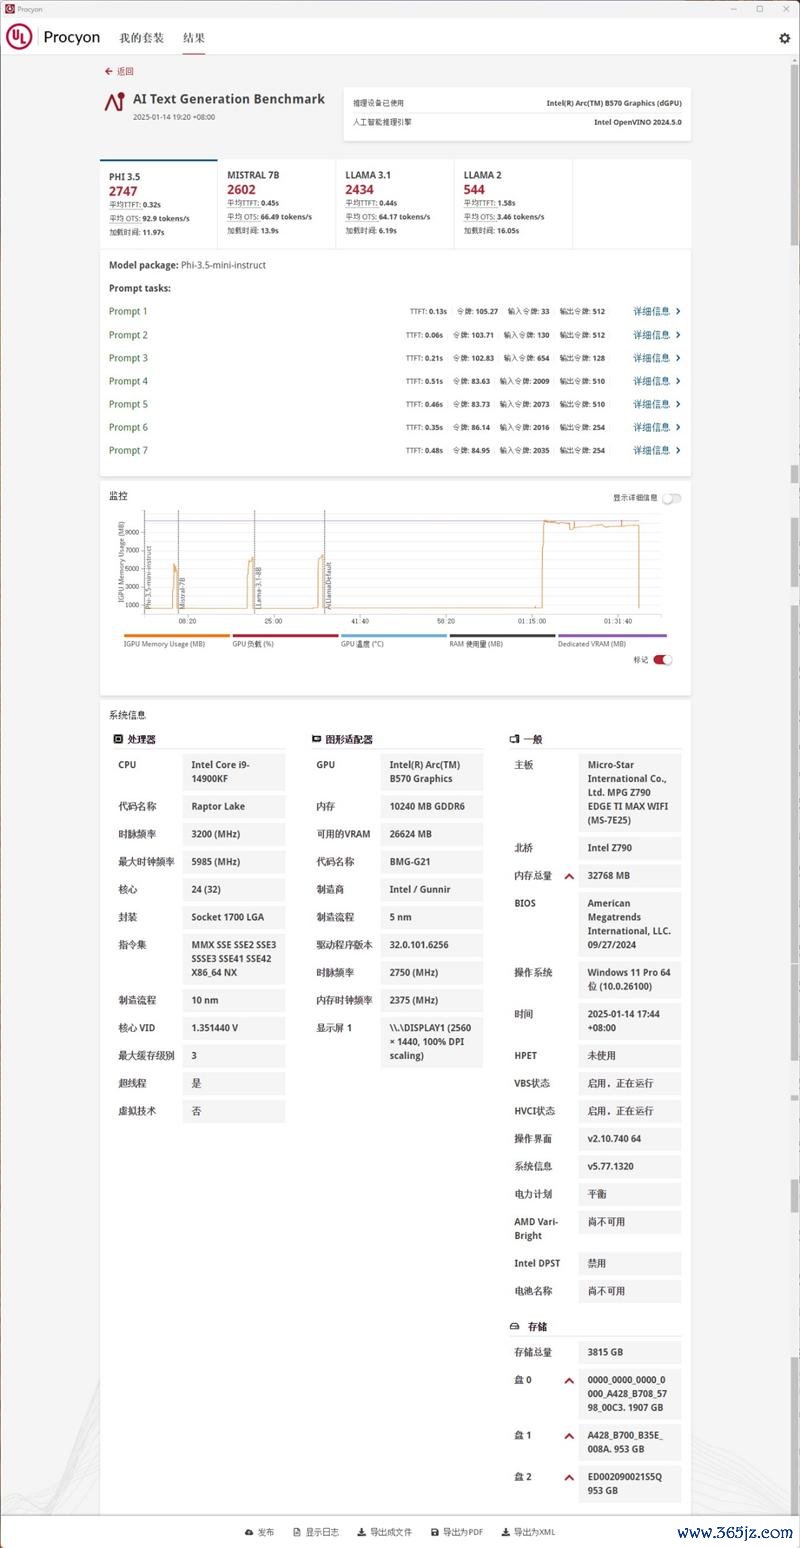Expand the details chevron on Prompt 5
800x1548 pixels.
(x=678, y=404)
